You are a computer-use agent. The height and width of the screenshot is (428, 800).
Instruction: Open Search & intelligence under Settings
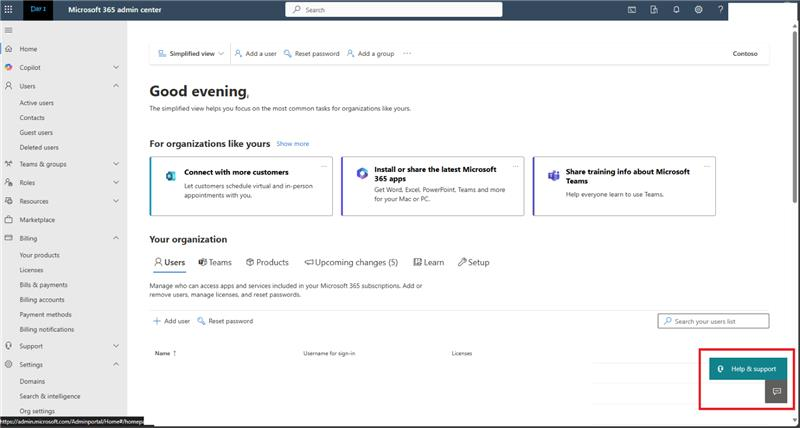tap(50, 396)
